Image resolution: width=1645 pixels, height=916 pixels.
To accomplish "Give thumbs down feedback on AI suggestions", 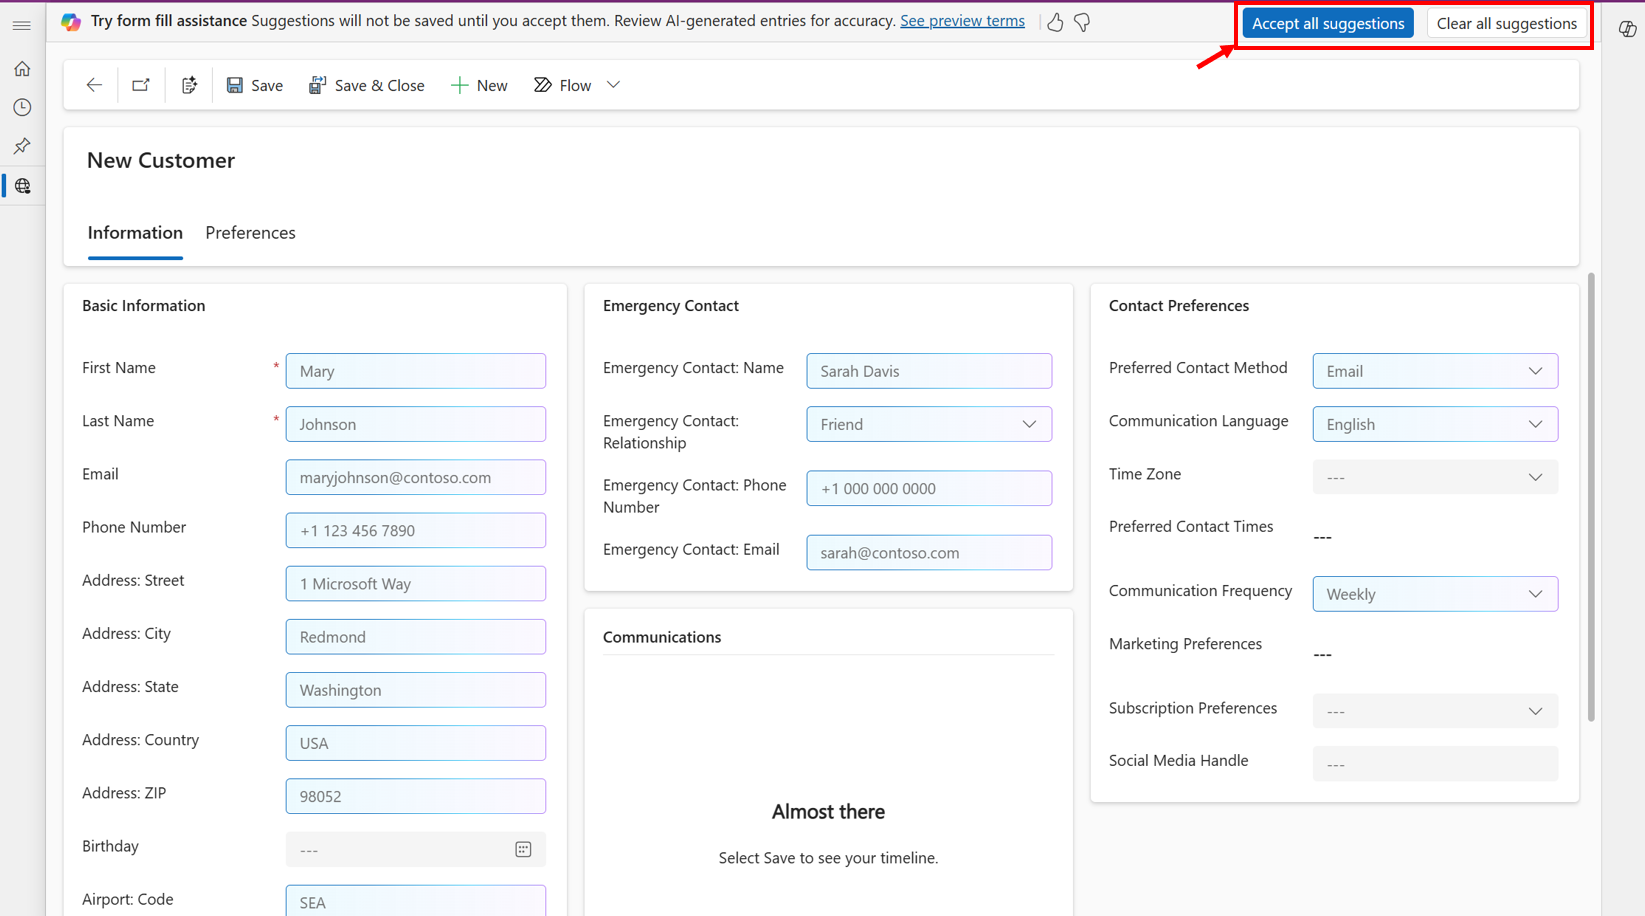I will click(x=1082, y=21).
